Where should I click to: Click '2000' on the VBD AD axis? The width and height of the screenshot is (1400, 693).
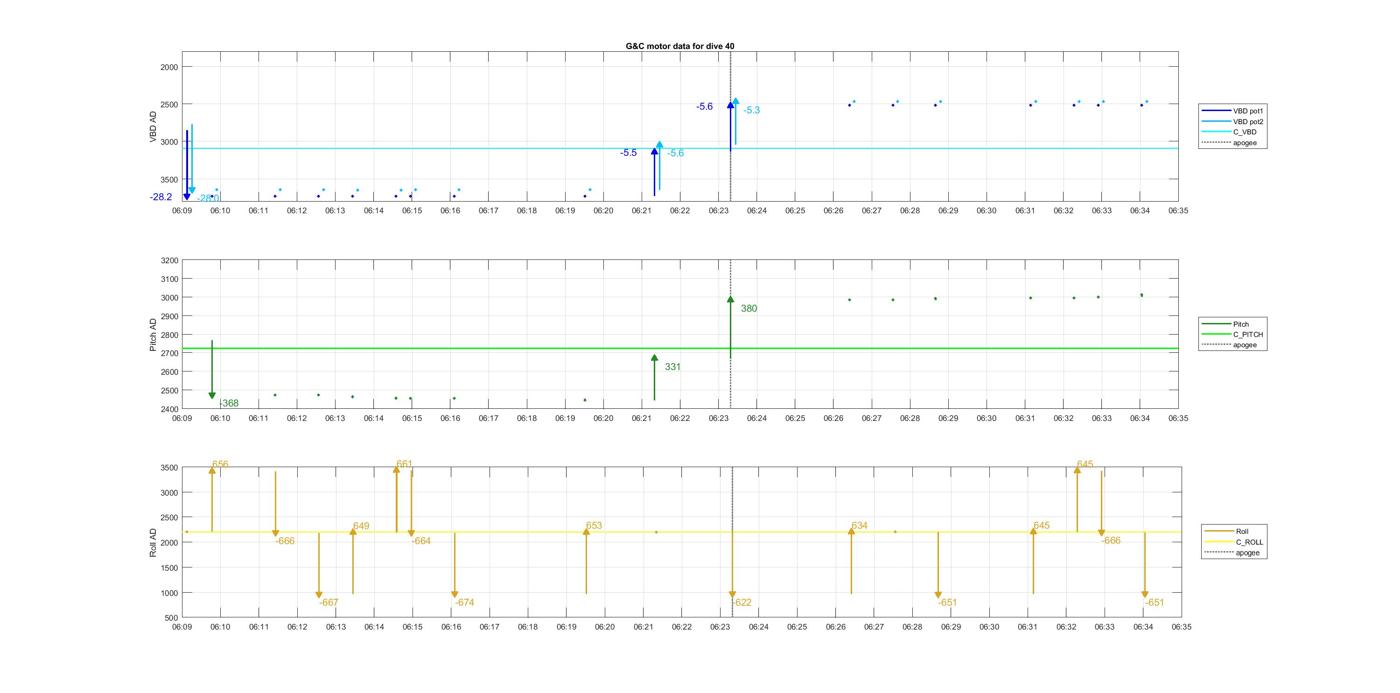click(168, 67)
